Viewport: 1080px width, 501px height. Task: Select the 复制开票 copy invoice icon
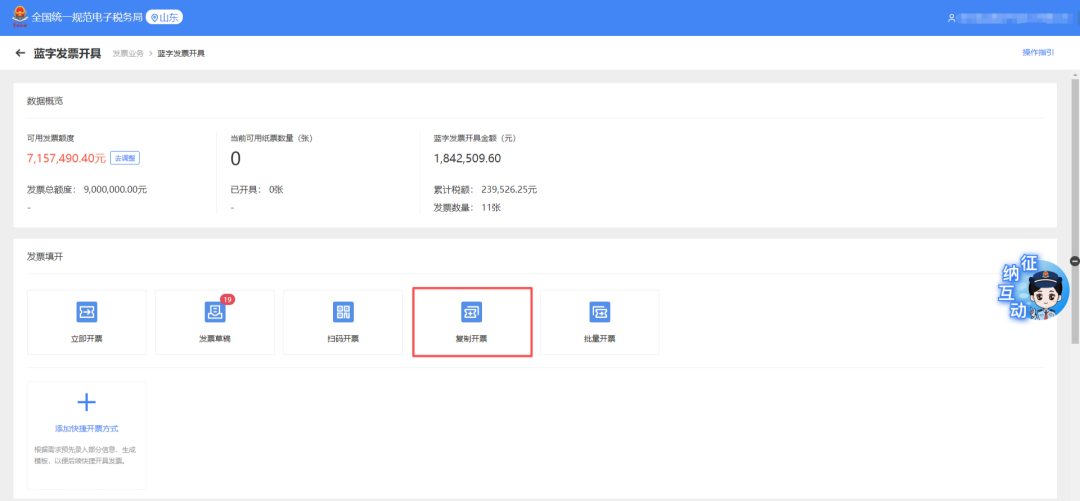471,312
